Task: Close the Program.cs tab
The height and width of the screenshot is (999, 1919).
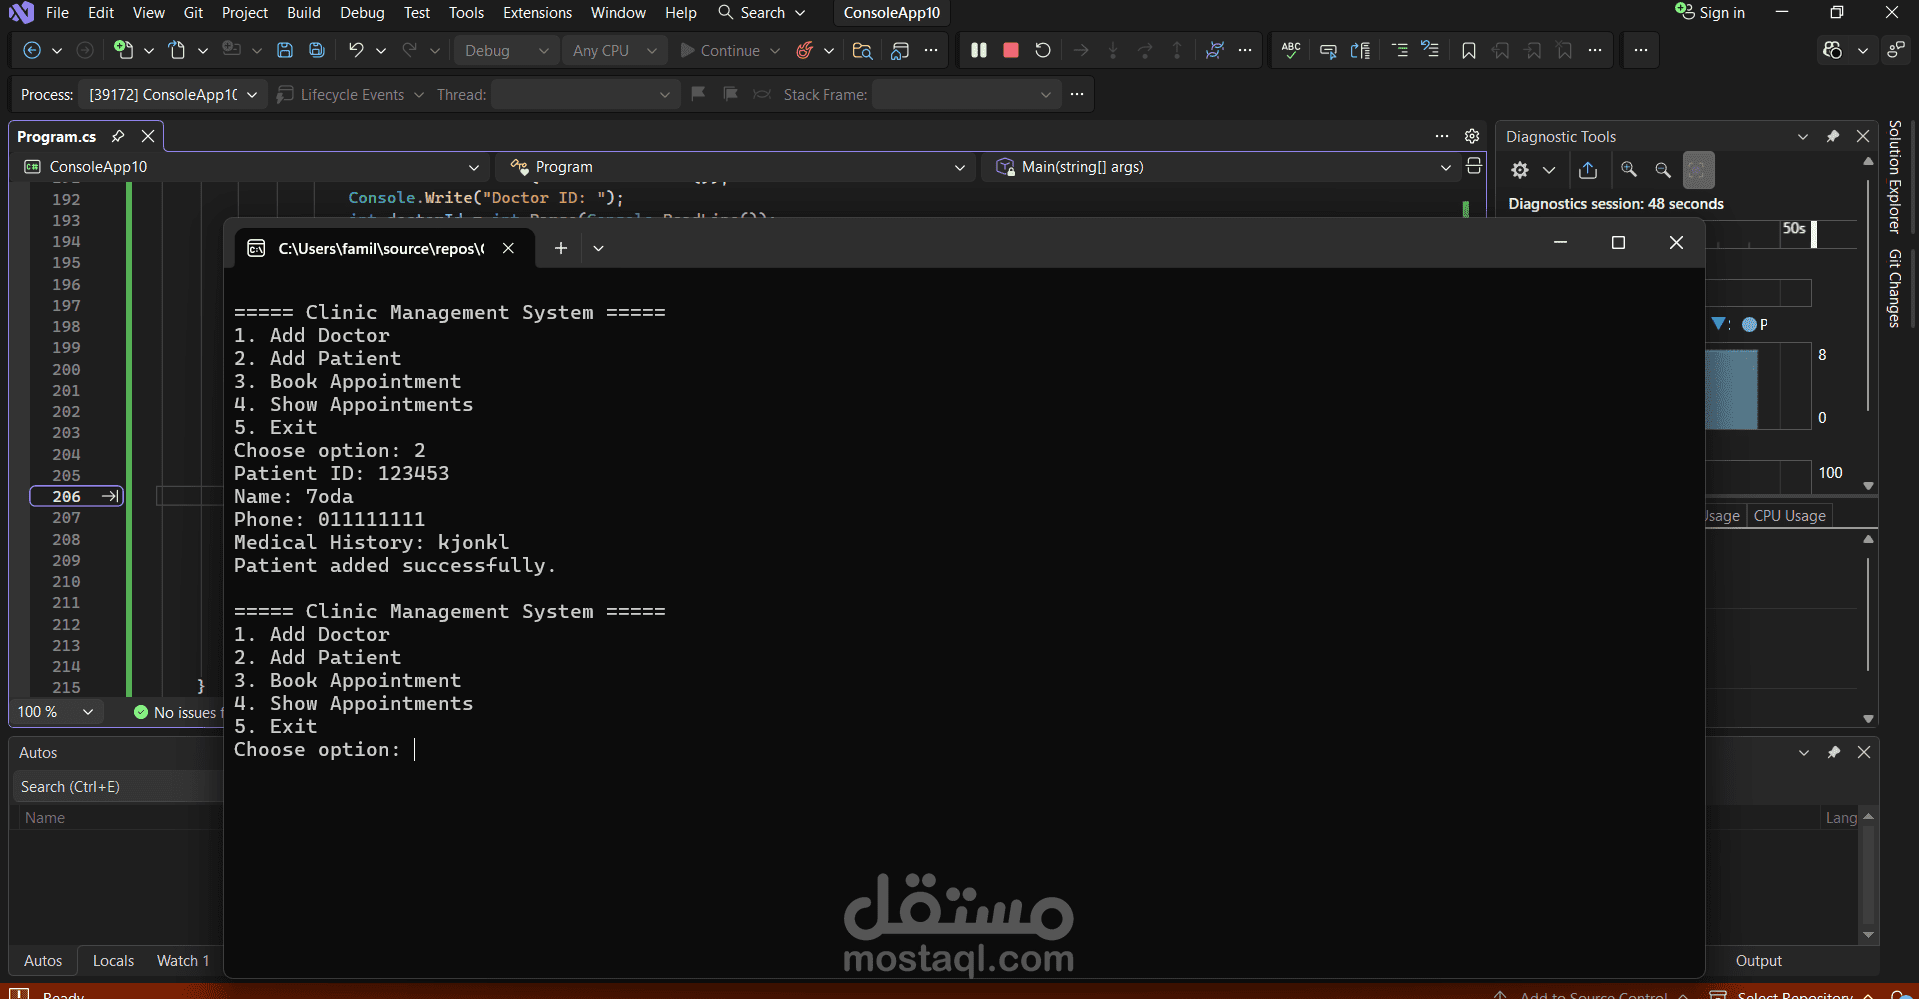Action: click(148, 136)
